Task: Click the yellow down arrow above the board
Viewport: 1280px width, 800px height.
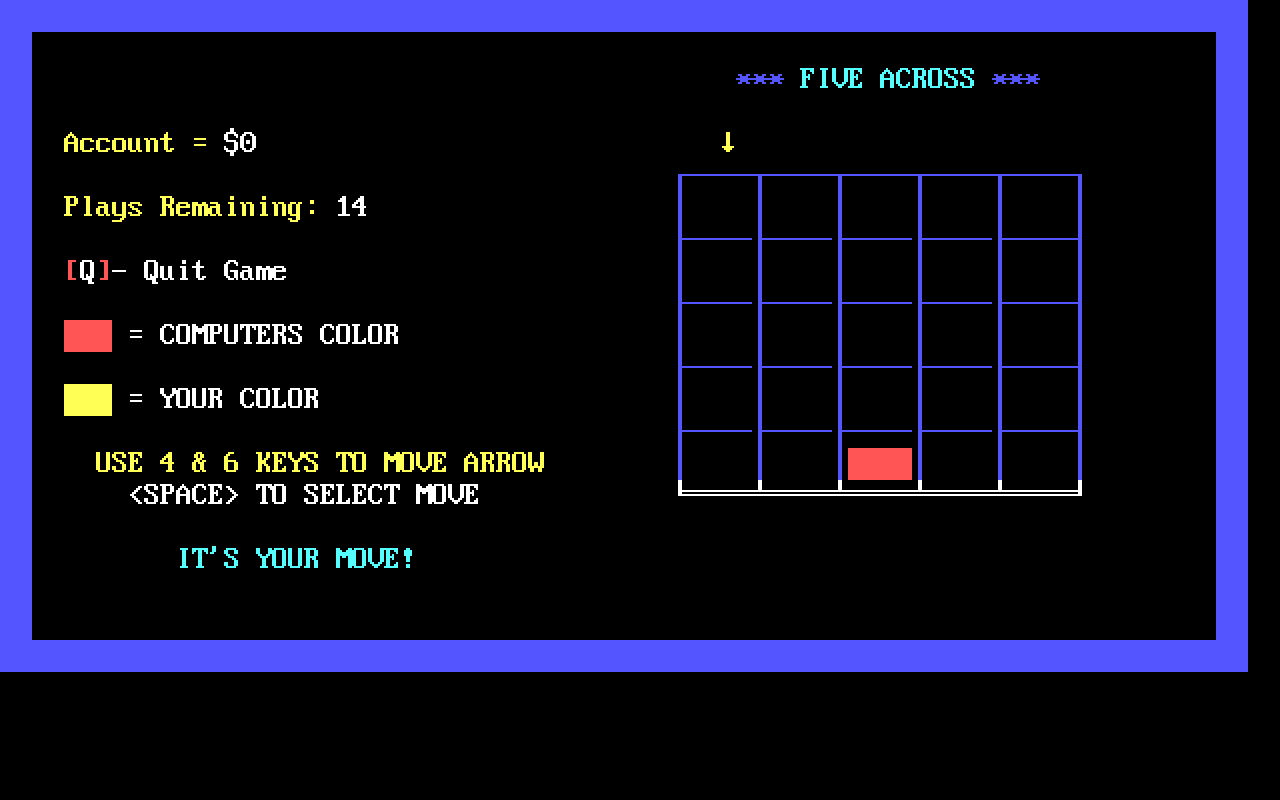Action: 728,142
